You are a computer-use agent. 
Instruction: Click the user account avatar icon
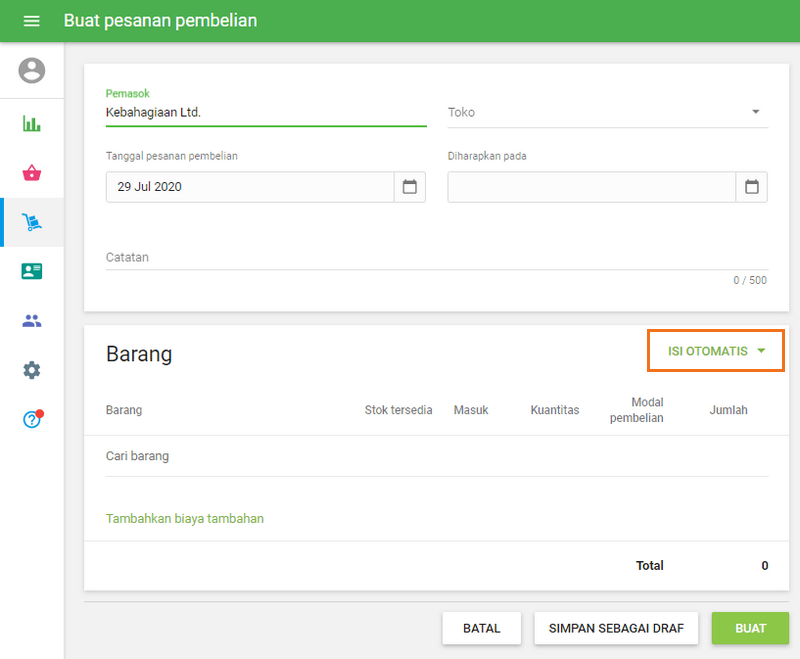click(32, 70)
